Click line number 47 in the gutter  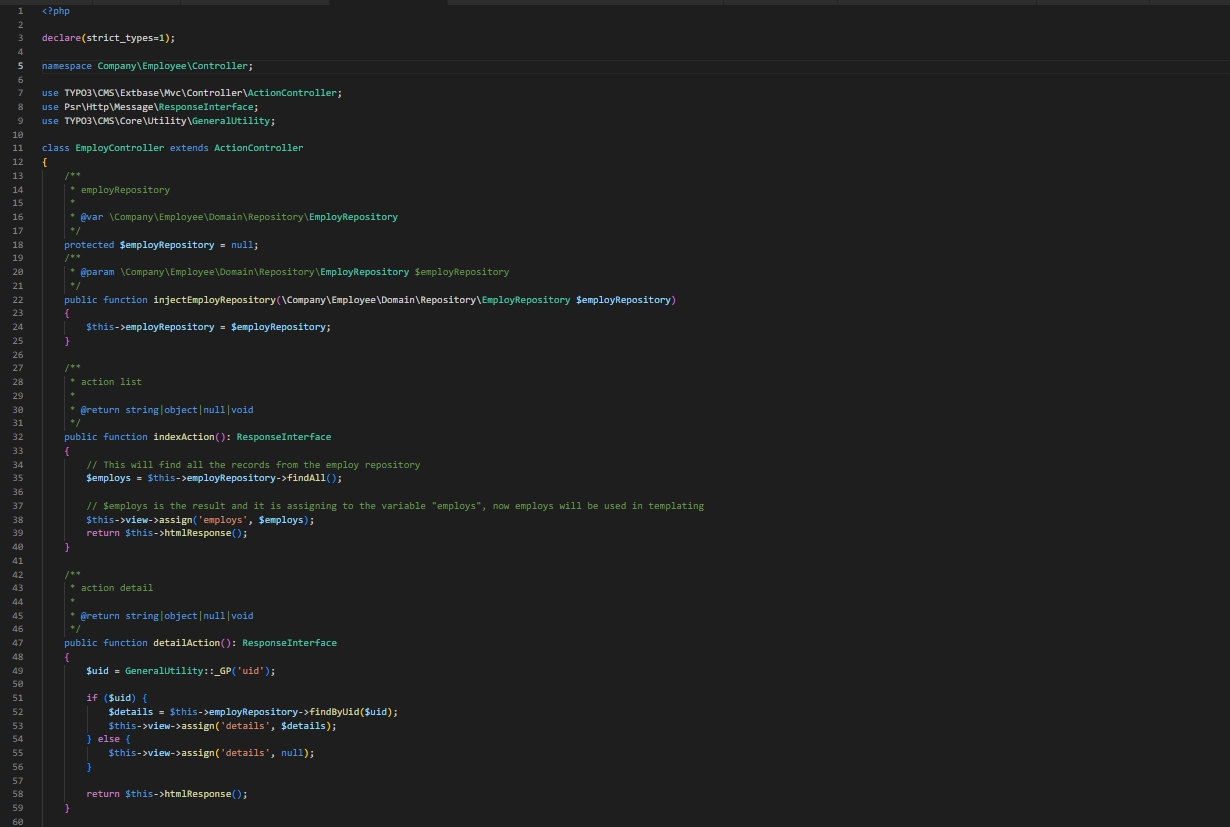(x=18, y=643)
